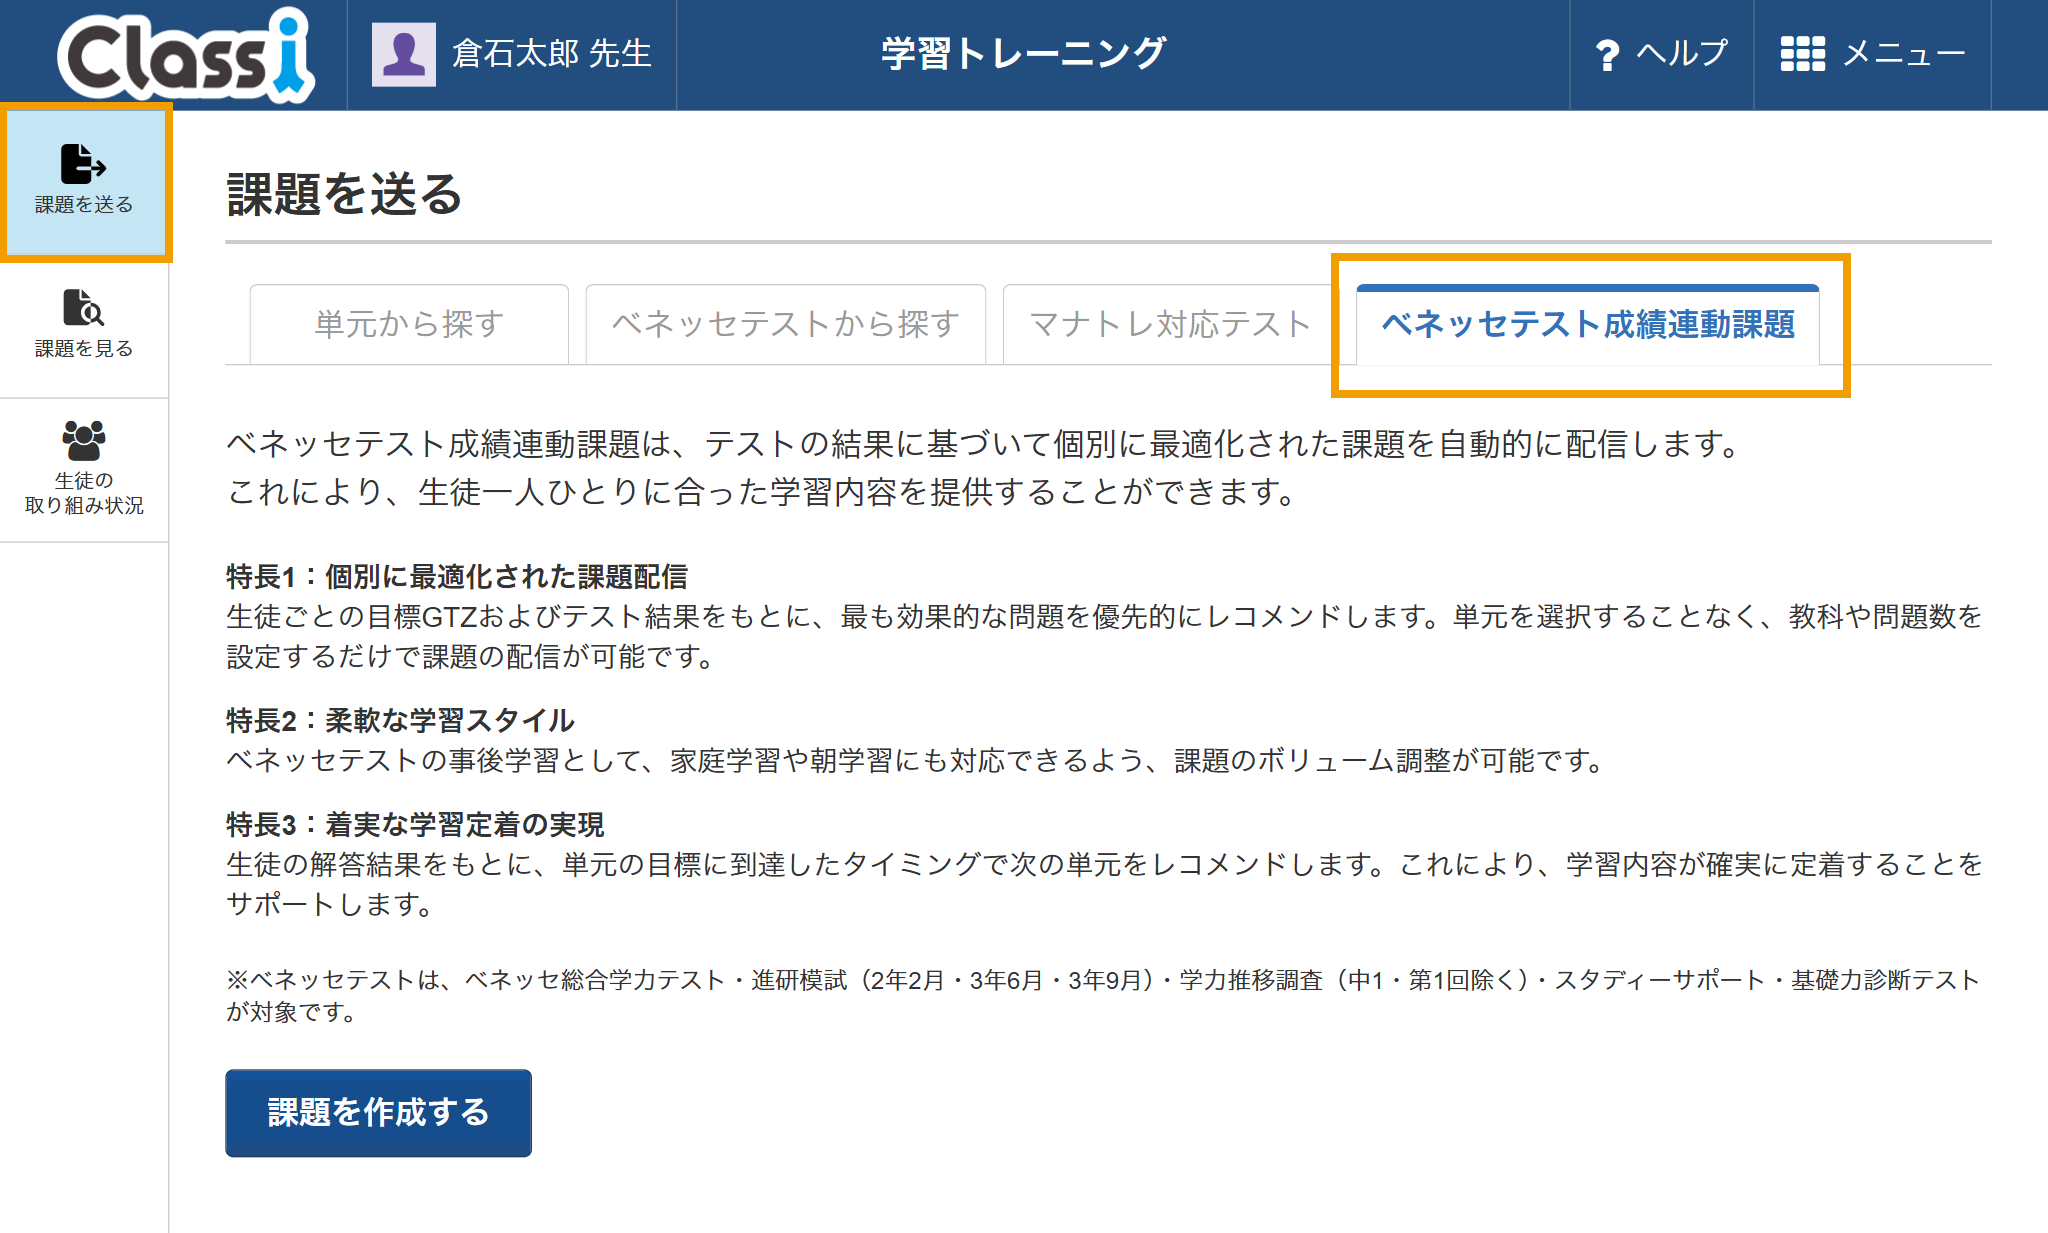
Task: Click the 課題を作成する button
Action: pos(378,1113)
